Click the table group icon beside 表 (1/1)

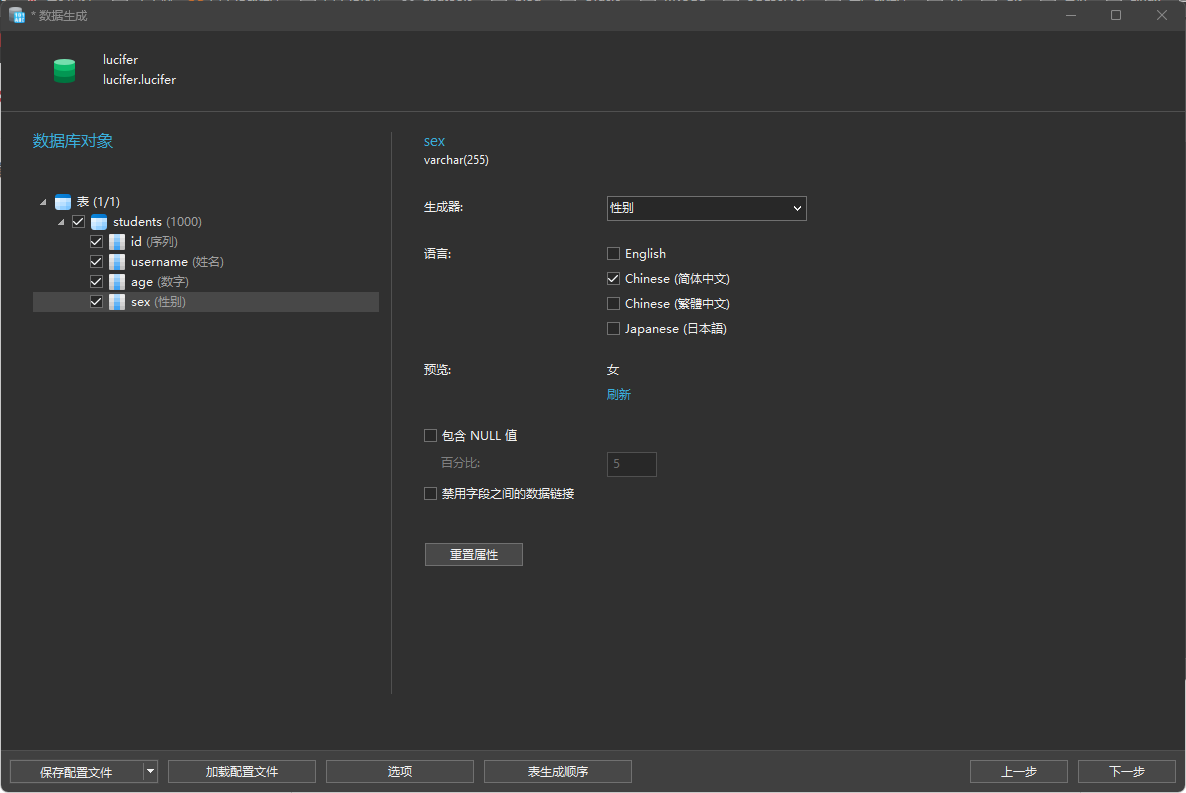pos(63,202)
